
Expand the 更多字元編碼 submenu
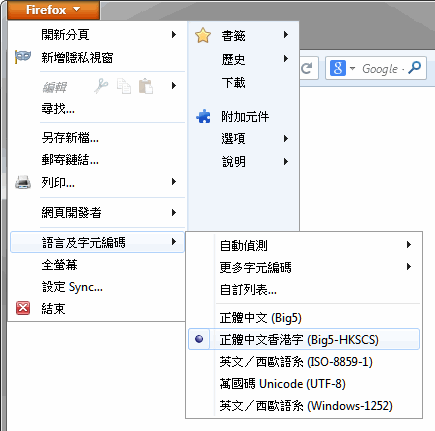coord(304,267)
